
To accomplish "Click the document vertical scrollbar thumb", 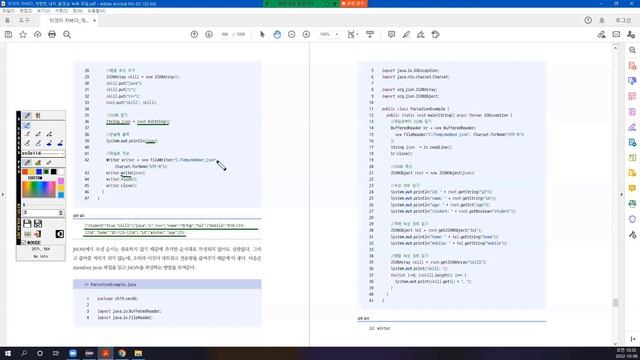I will coord(616,302).
